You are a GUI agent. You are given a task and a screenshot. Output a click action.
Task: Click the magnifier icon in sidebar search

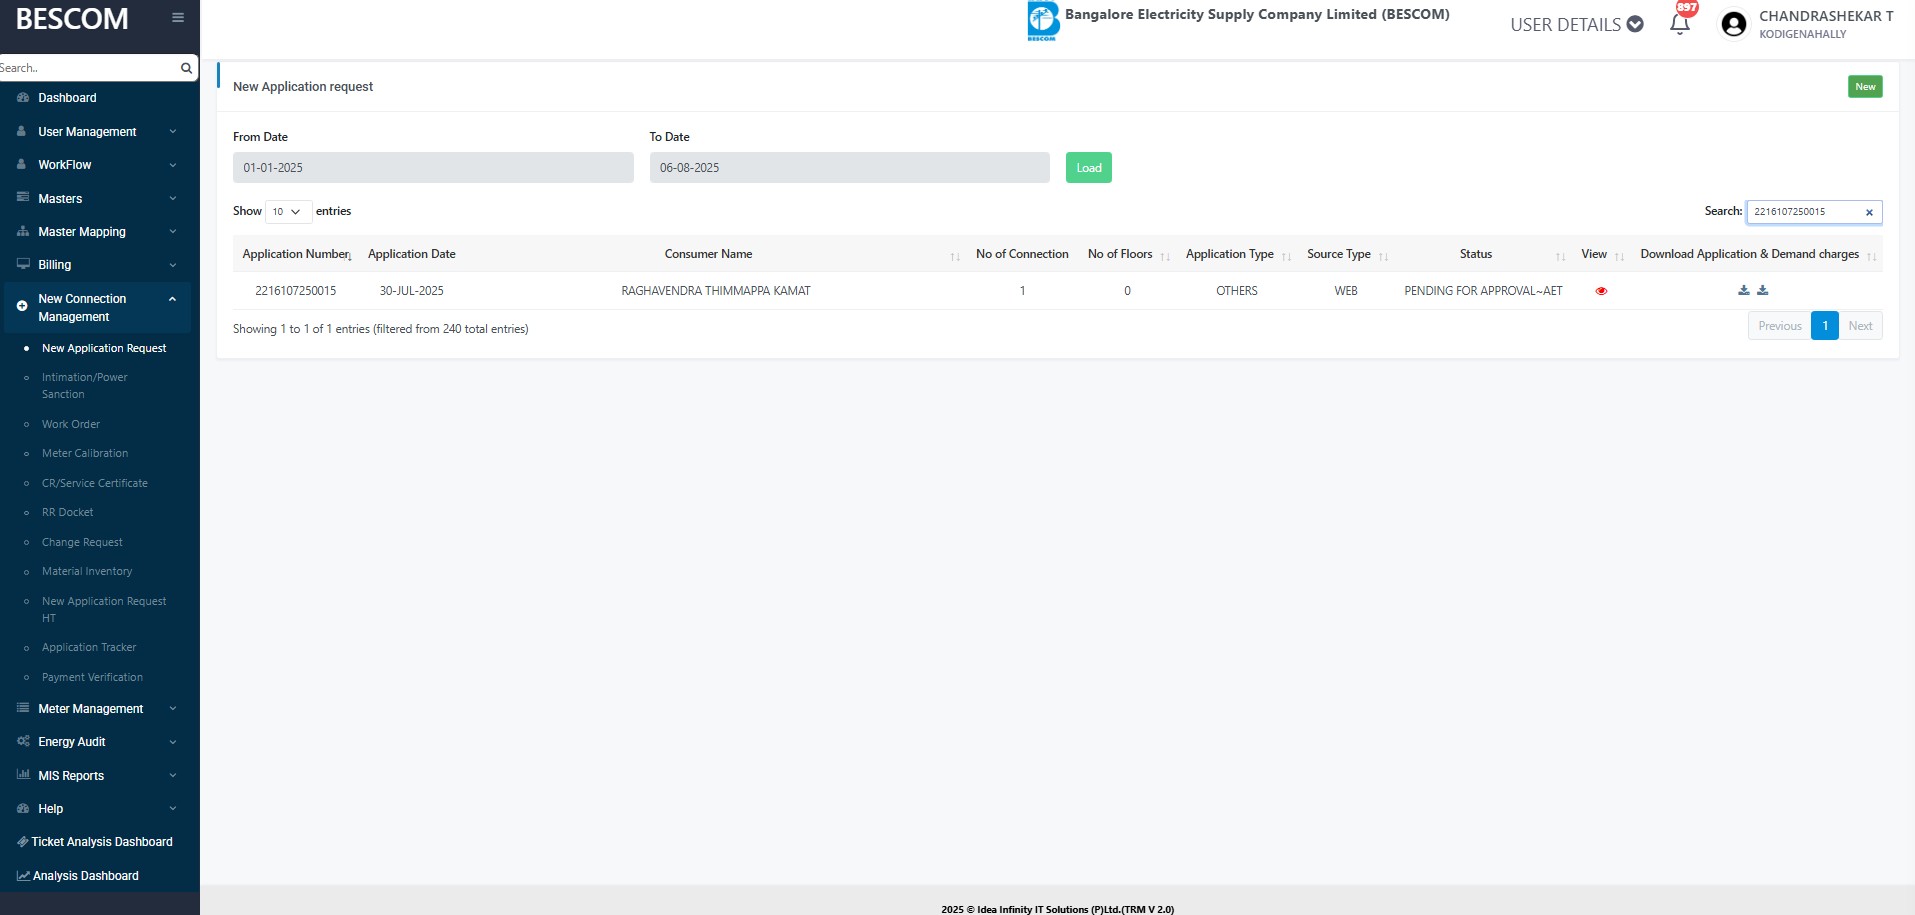point(186,68)
